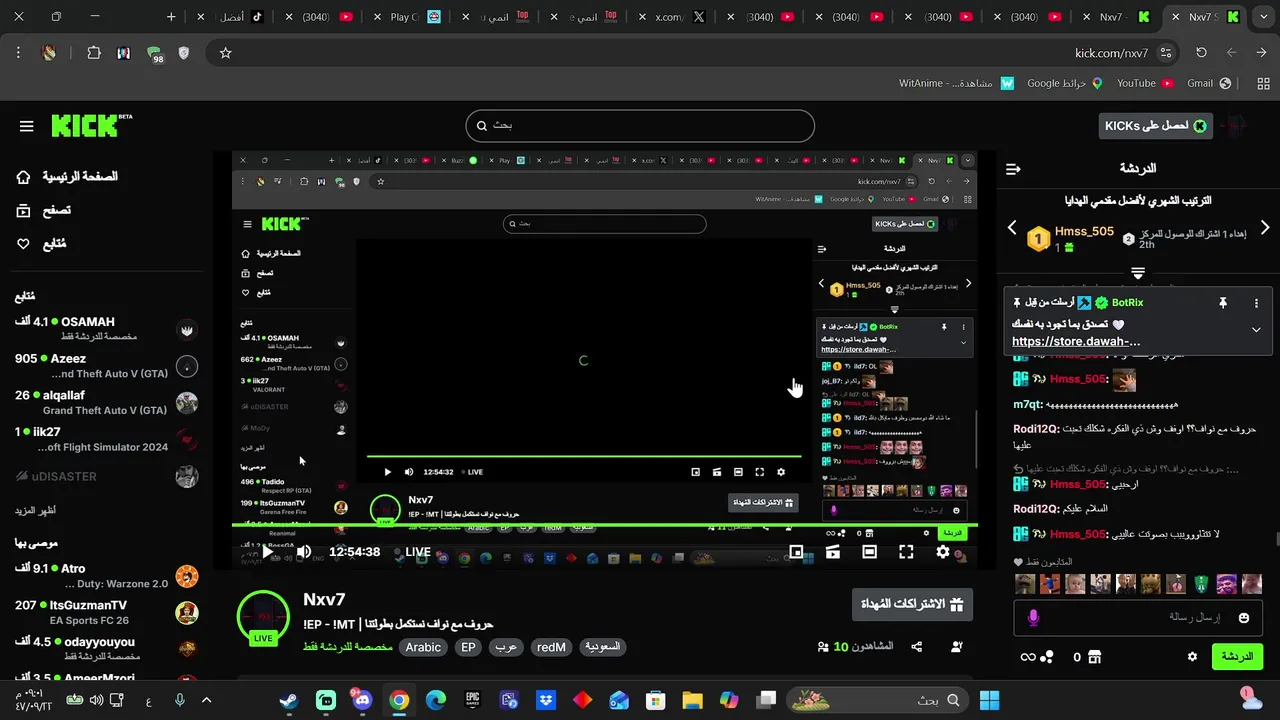
Task: Open the three-dots menu on pinned message
Action: (1256, 303)
